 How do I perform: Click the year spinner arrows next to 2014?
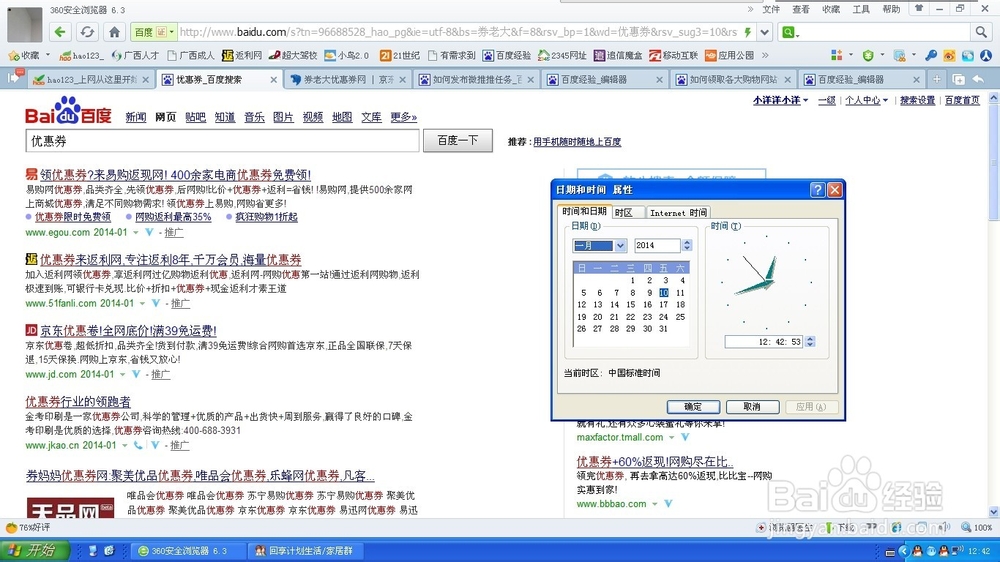coord(687,245)
